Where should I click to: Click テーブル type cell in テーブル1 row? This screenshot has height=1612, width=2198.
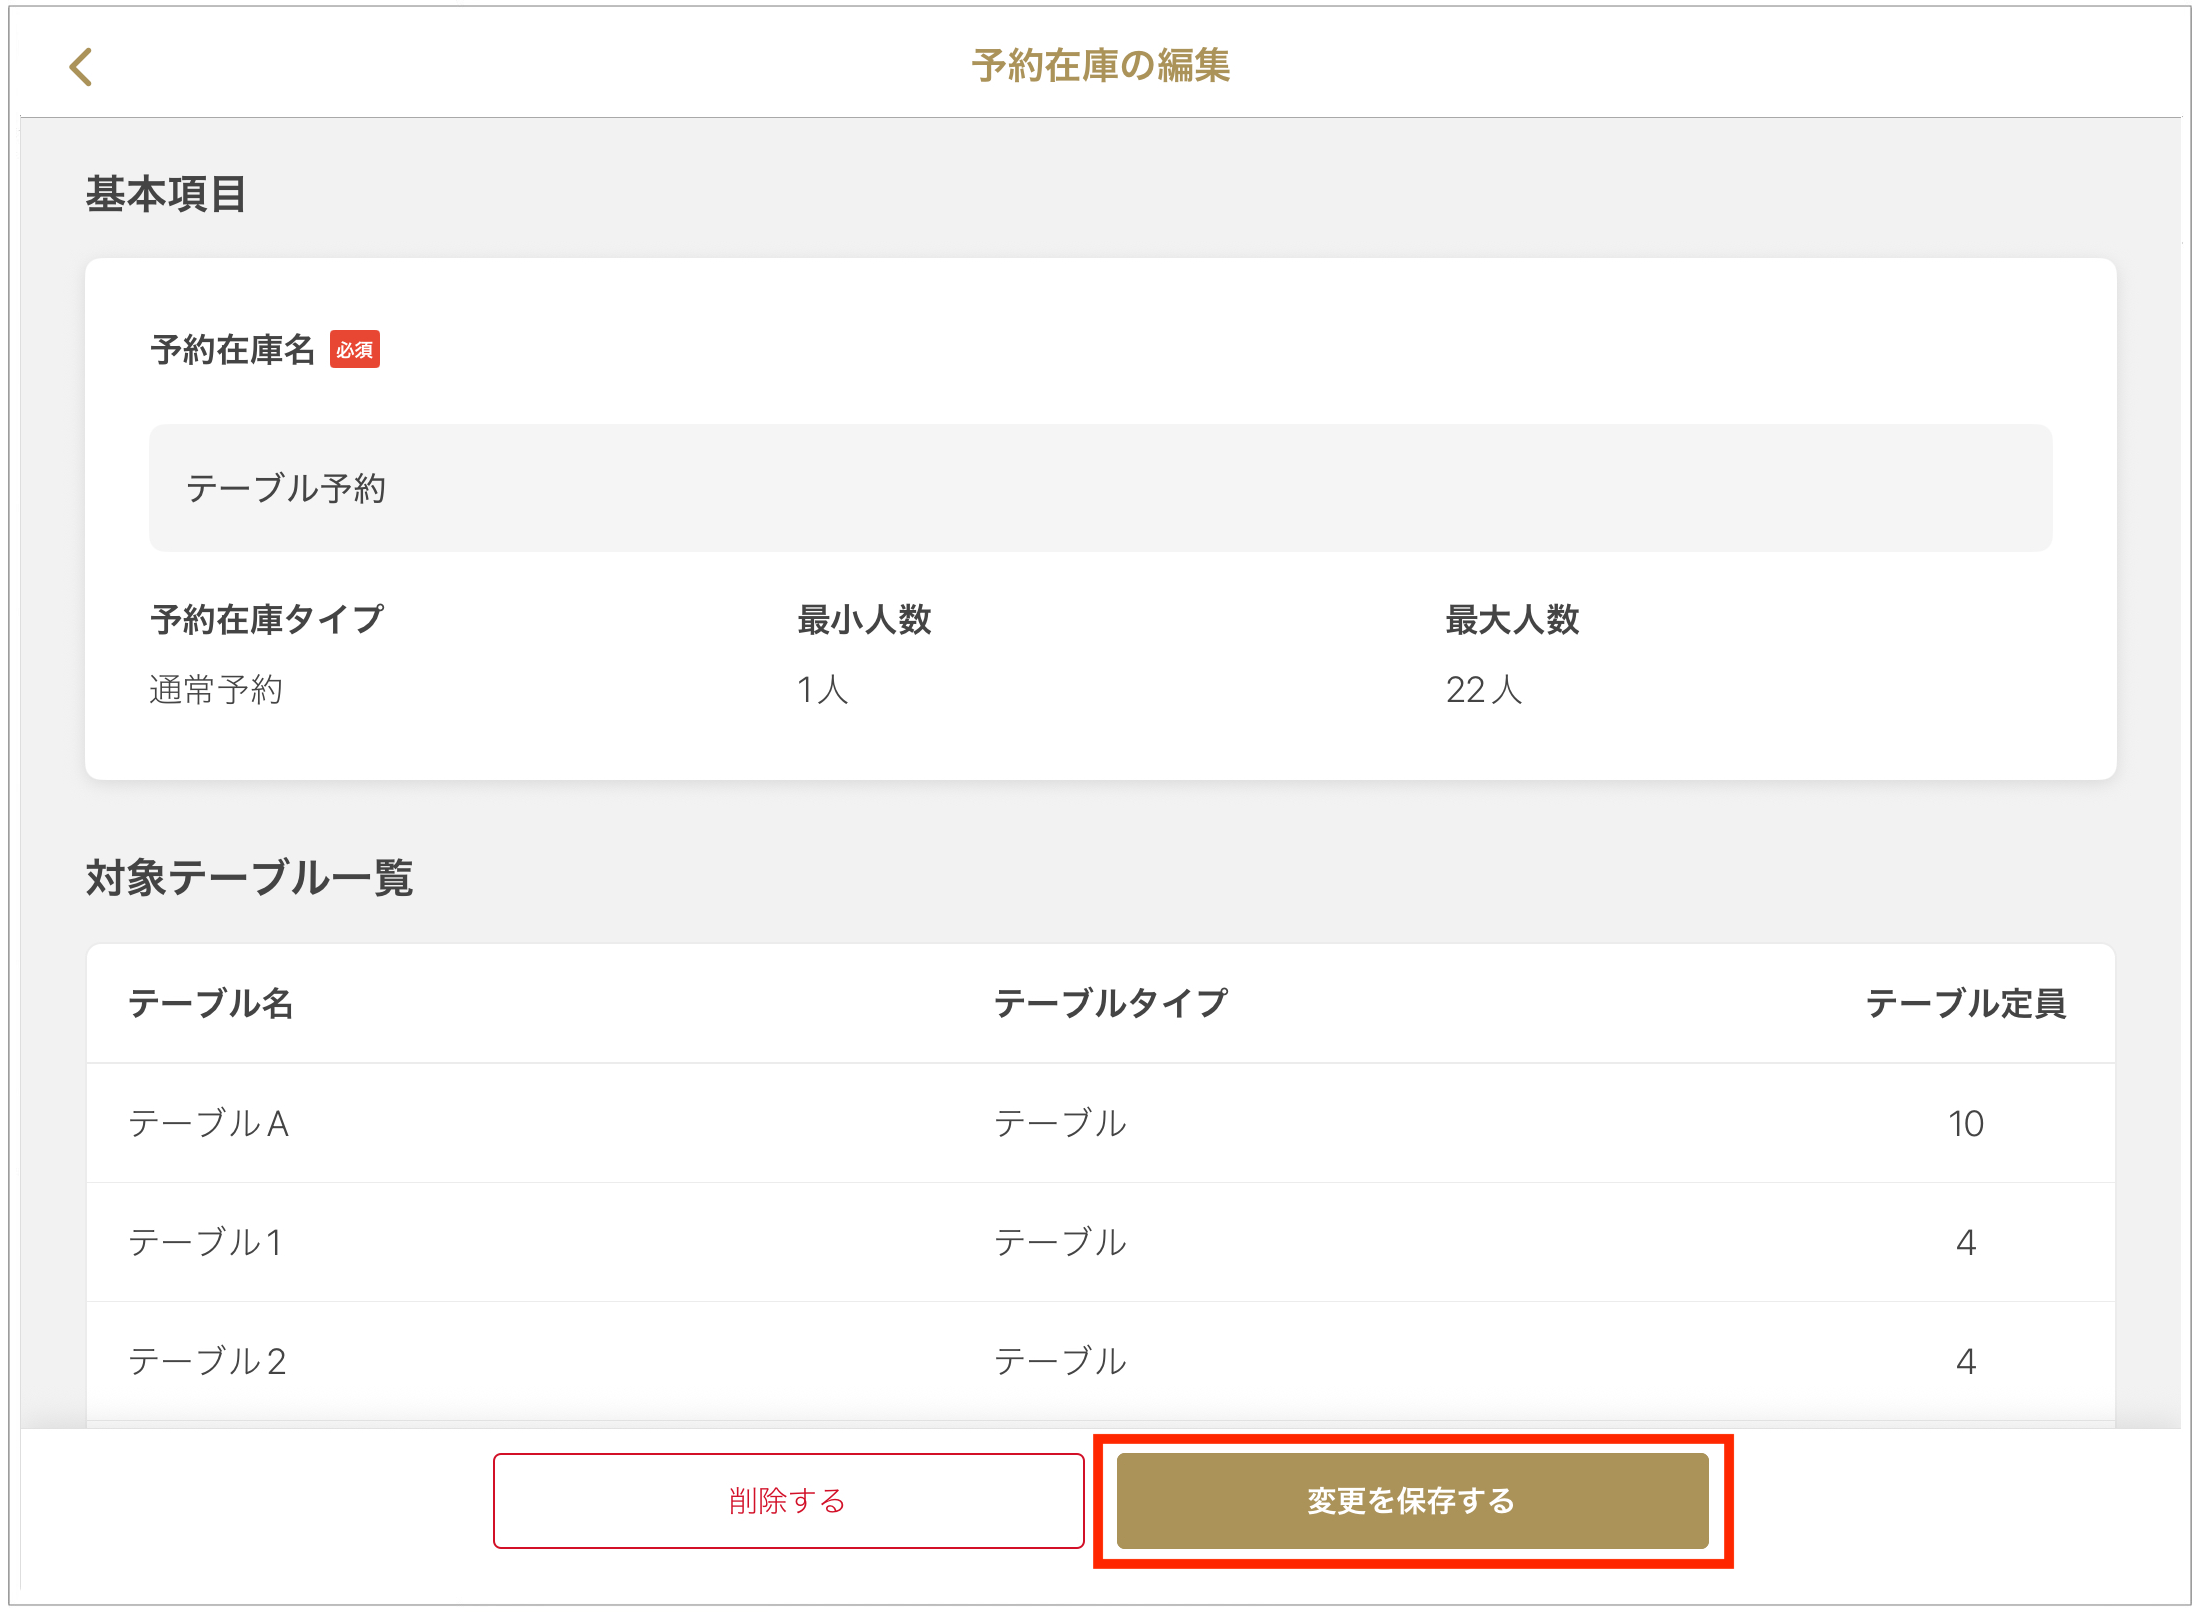pyautogui.click(x=1060, y=1242)
